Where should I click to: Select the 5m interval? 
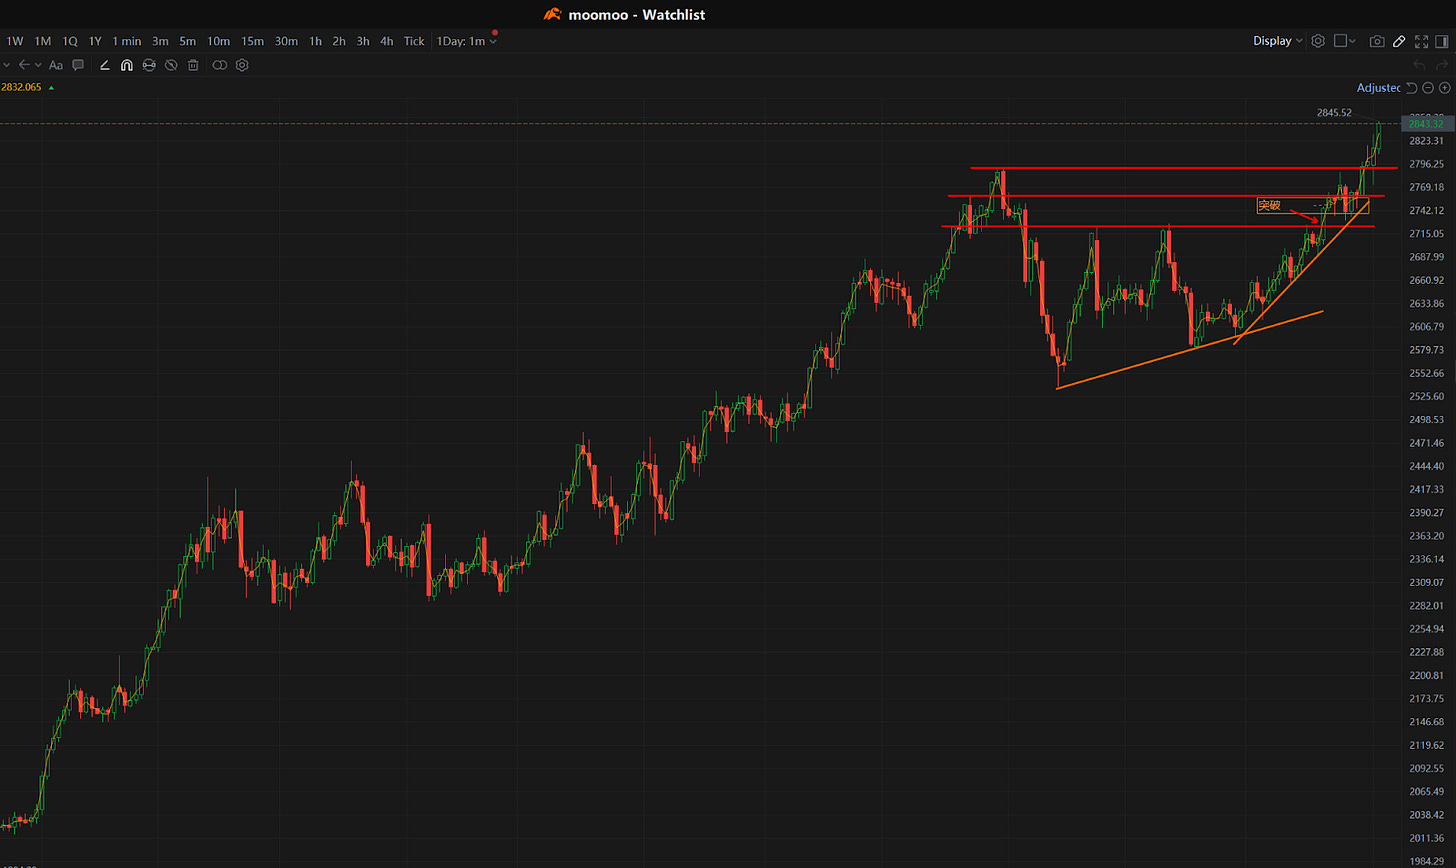coord(188,41)
